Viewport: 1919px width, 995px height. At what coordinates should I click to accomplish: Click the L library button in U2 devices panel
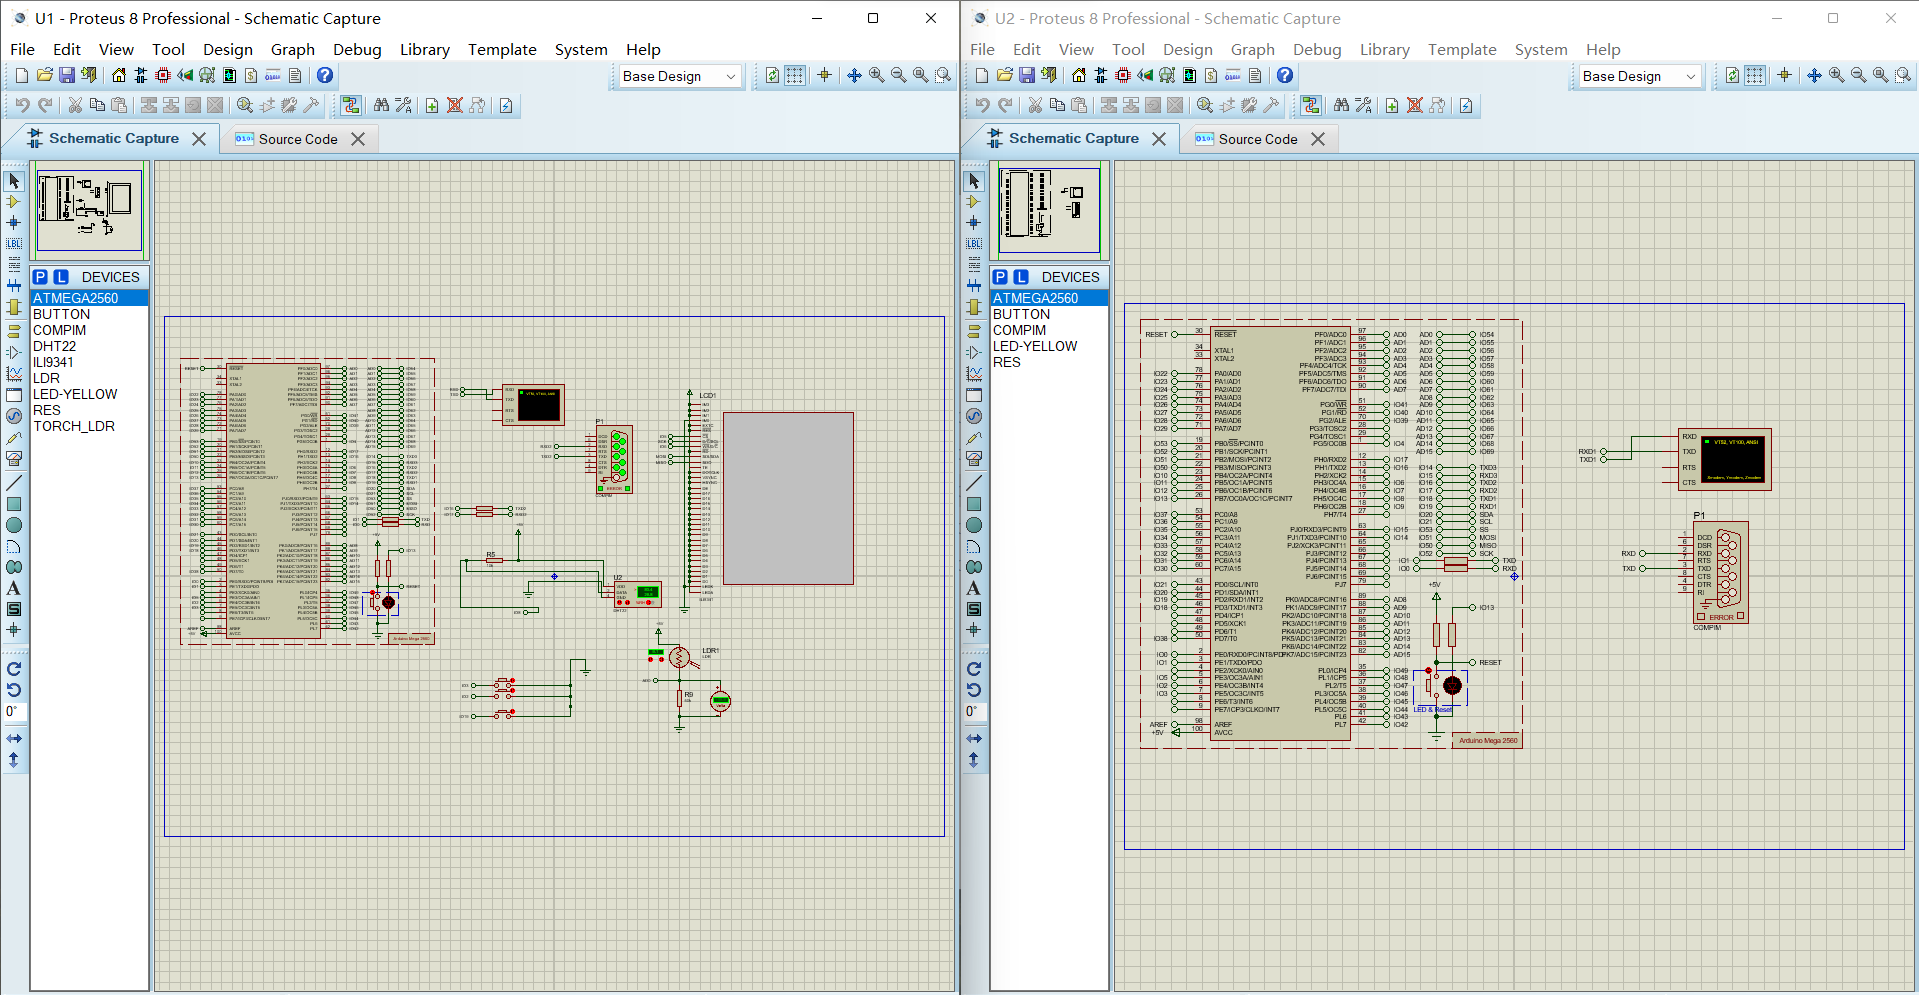coord(1021,277)
